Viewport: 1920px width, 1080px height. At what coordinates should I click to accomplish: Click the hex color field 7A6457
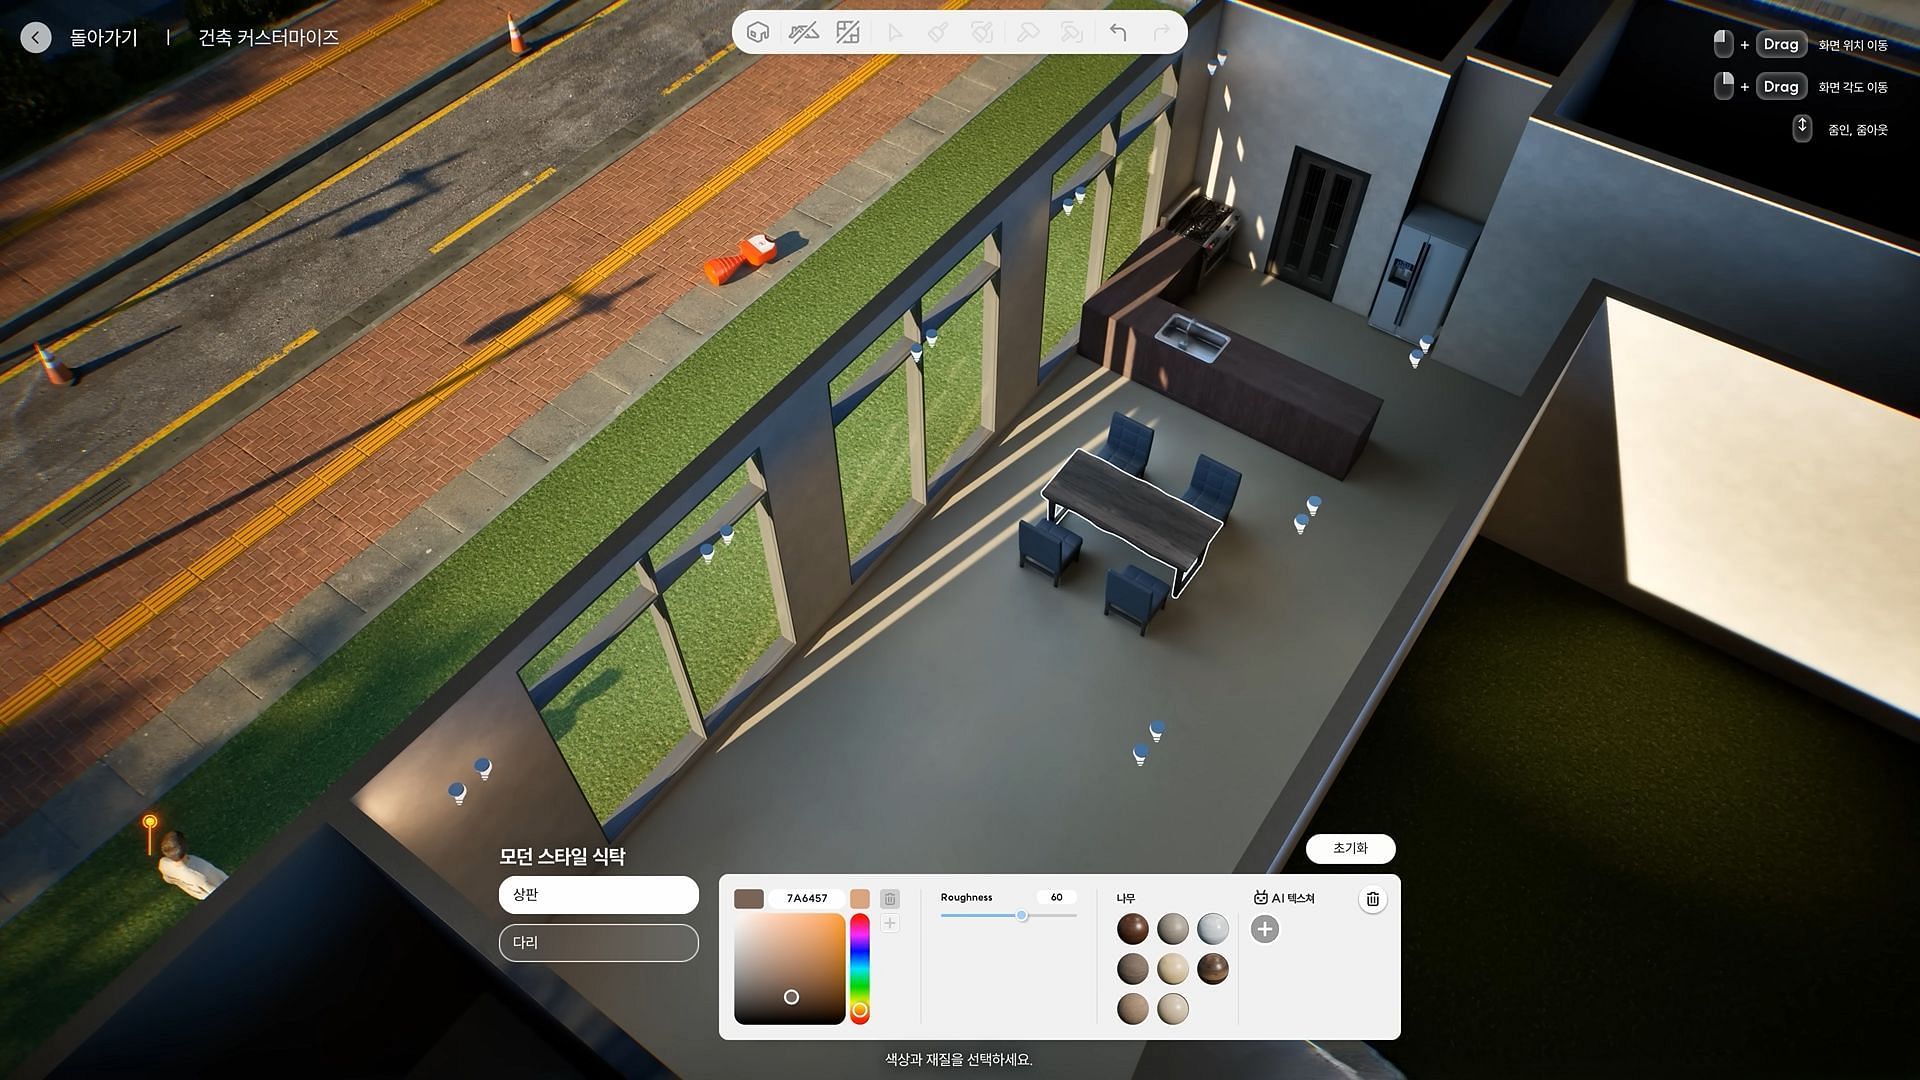point(806,898)
